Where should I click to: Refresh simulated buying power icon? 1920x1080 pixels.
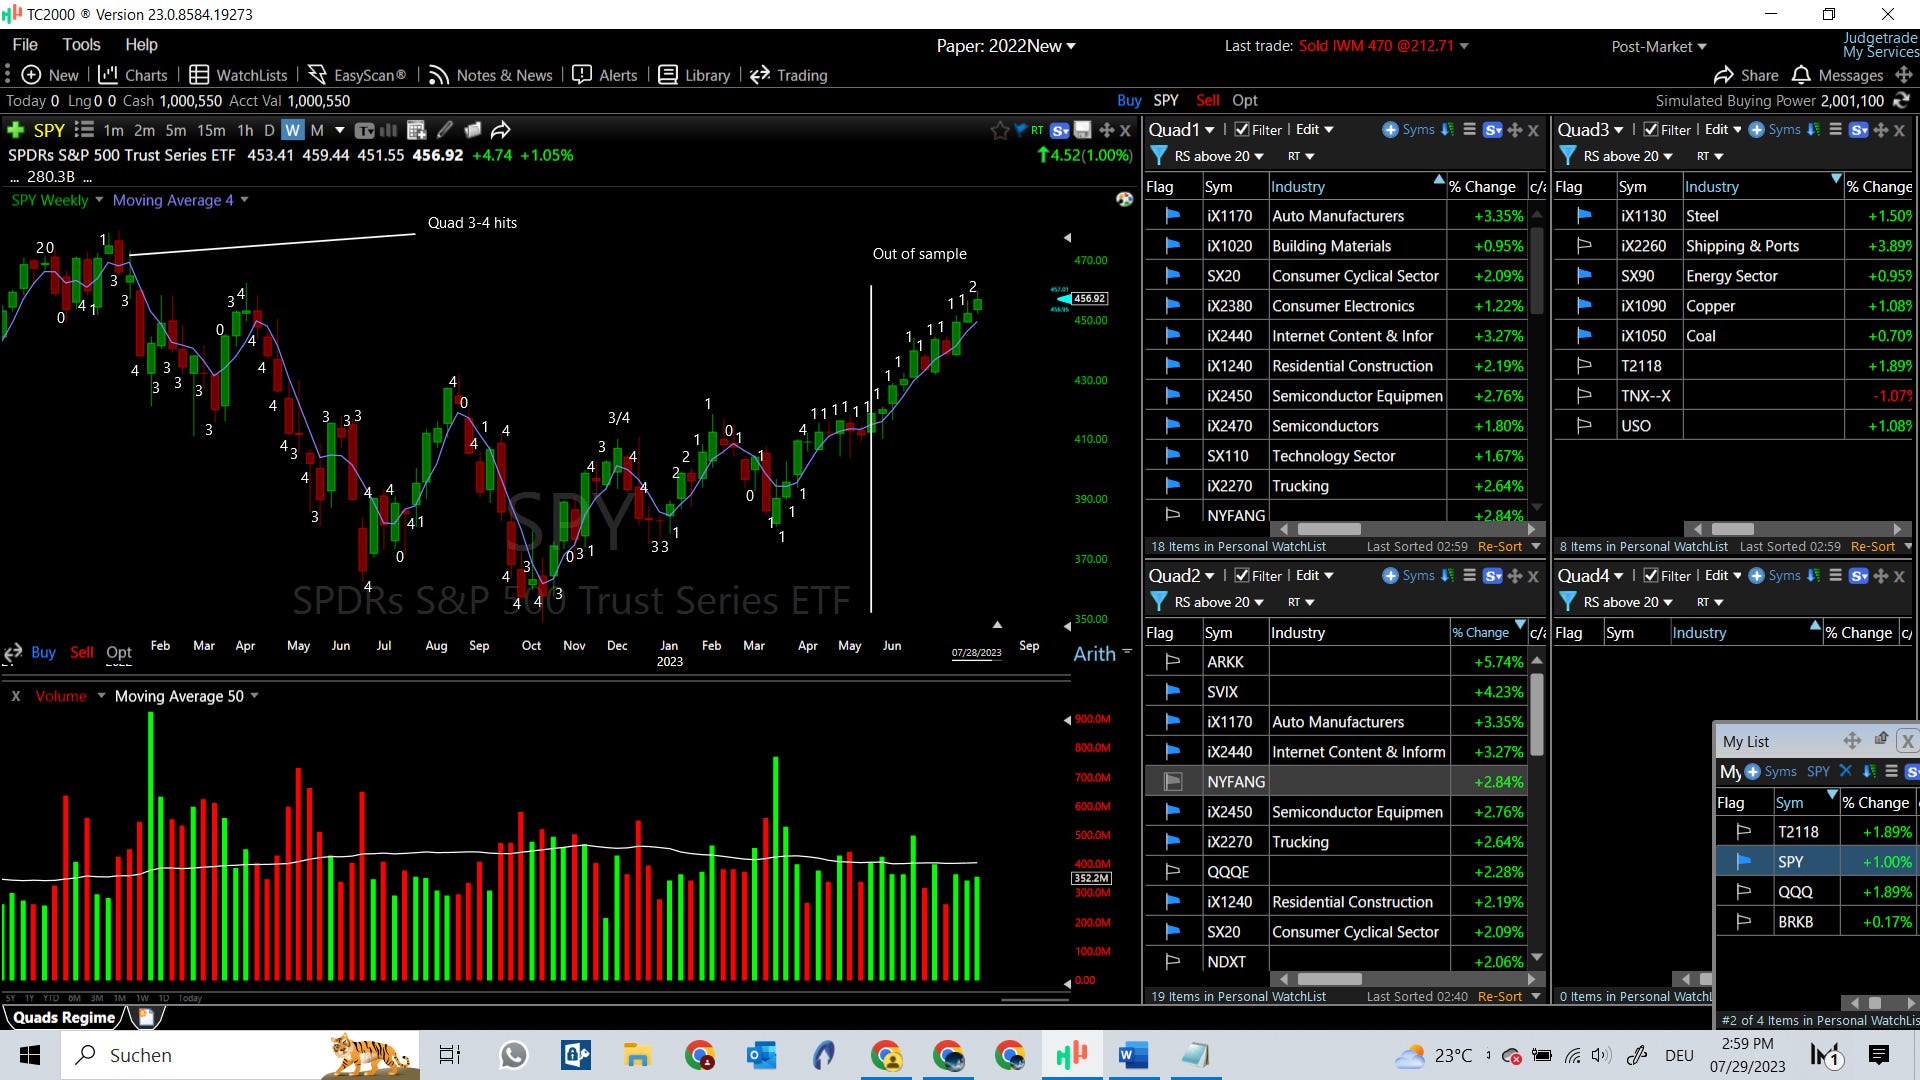(1901, 101)
